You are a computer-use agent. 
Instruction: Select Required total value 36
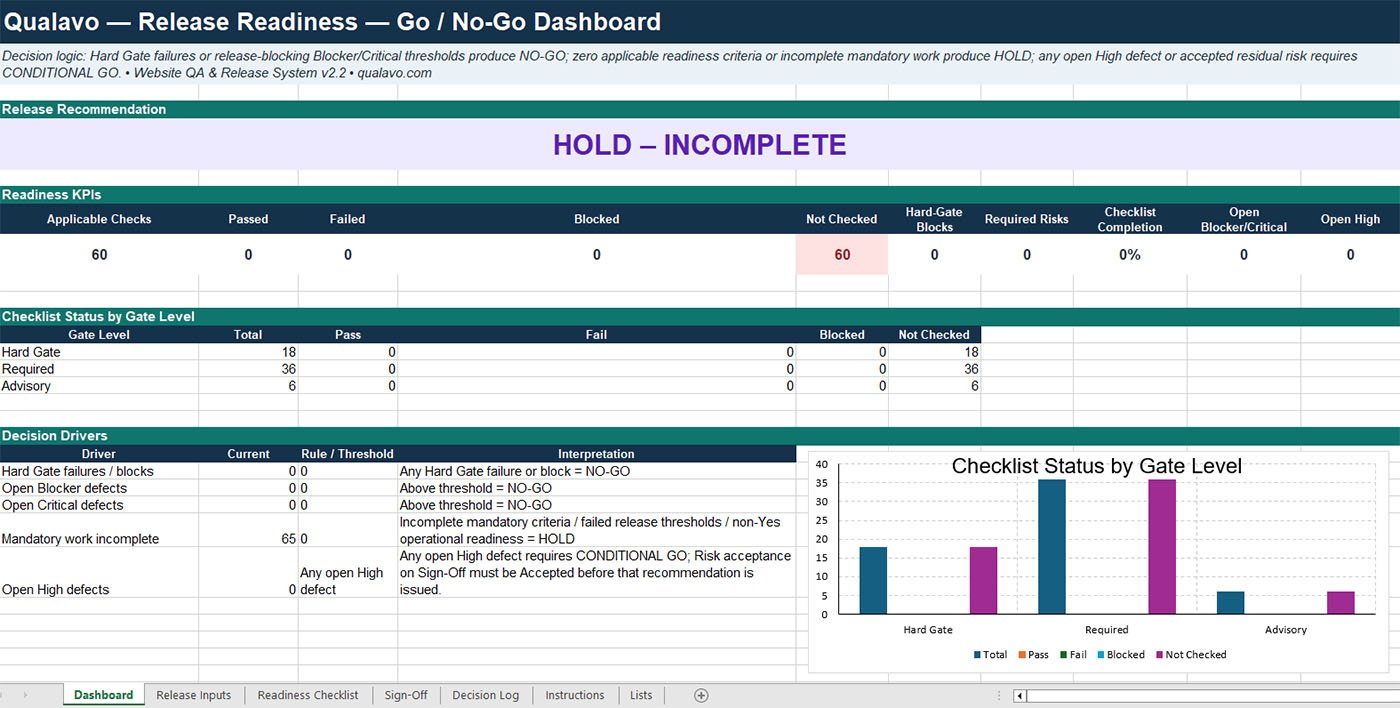(x=248, y=369)
